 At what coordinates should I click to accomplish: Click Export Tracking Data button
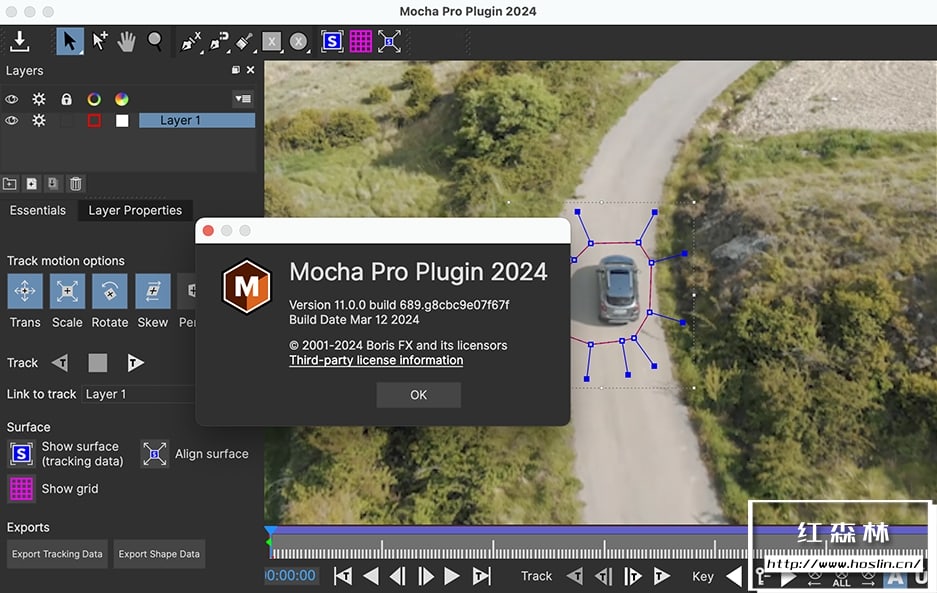(x=57, y=554)
